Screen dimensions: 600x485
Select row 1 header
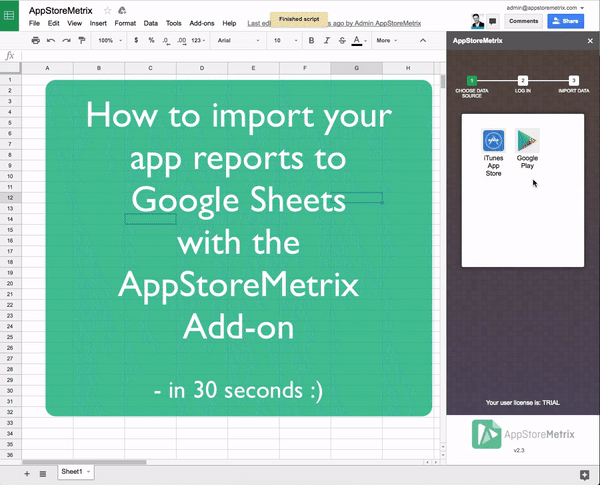pos(10,80)
